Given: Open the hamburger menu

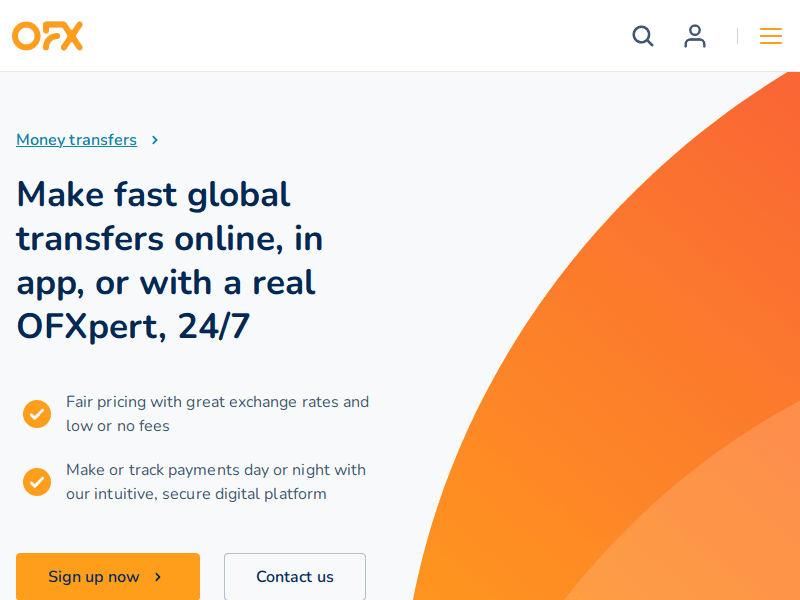Looking at the screenshot, I should (770, 36).
